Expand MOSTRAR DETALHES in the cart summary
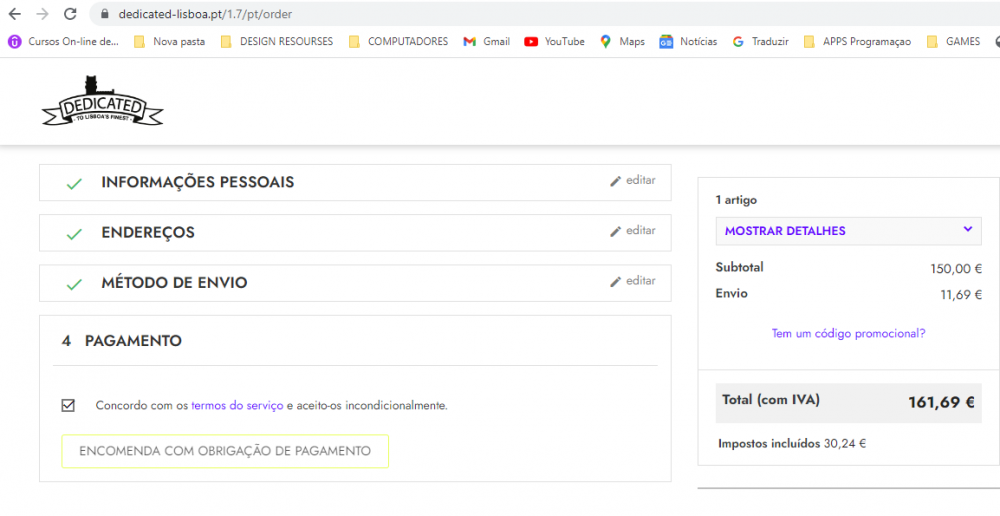This screenshot has width=1000, height=516. (848, 231)
